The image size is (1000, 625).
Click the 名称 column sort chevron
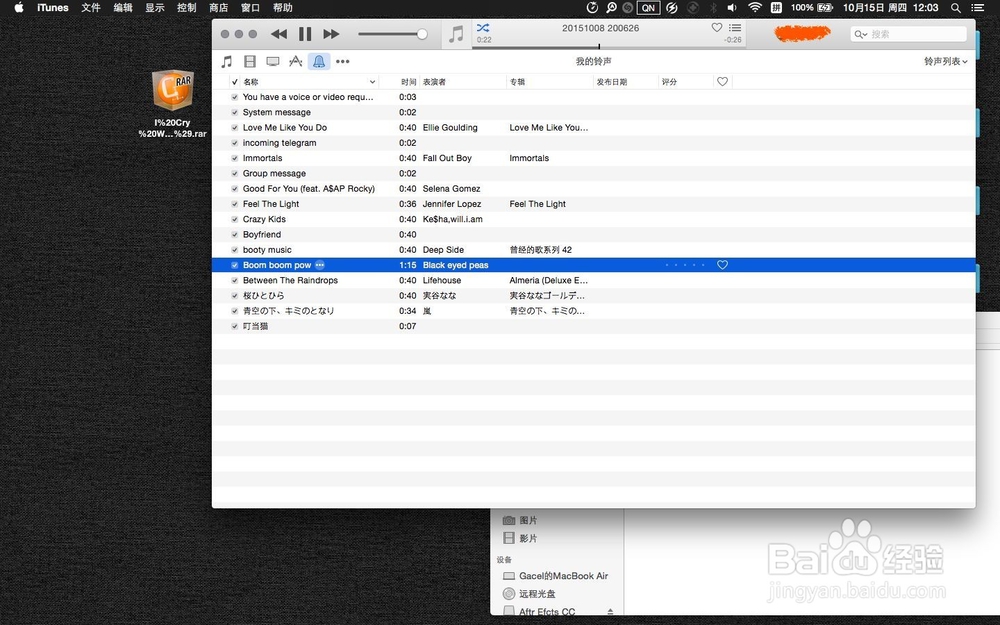coord(372,82)
